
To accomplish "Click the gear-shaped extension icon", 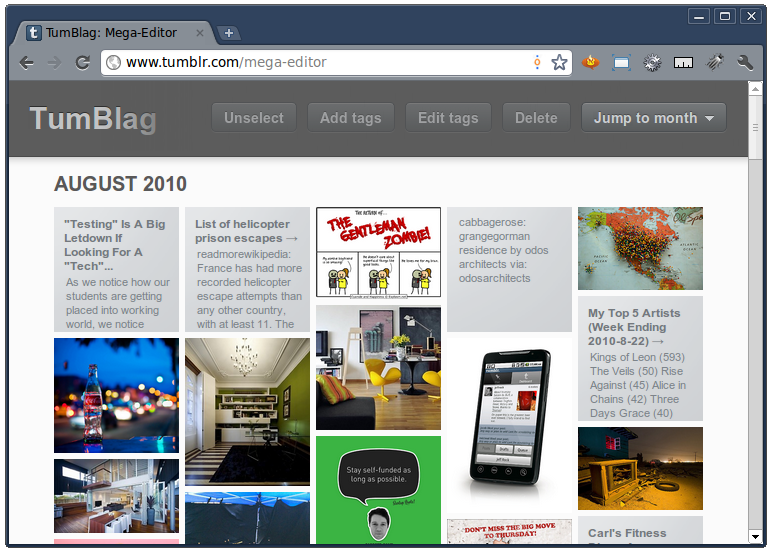I will pyautogui.click(x=653, y=62).
